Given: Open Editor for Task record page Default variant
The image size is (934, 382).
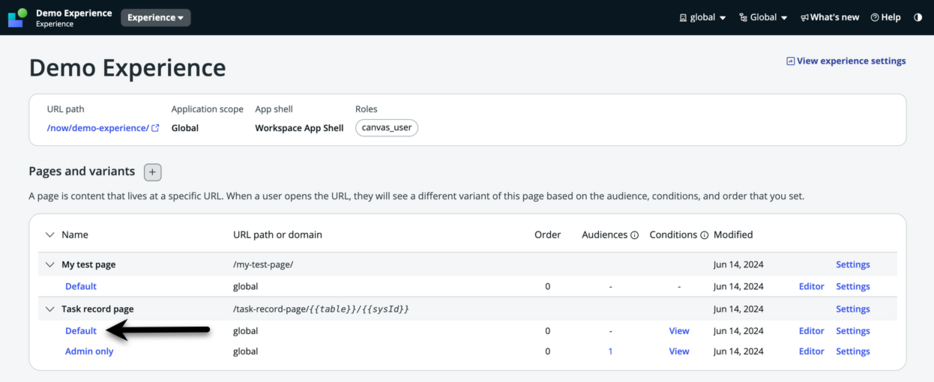Looking at the screenshot, I should coord(811,331).
